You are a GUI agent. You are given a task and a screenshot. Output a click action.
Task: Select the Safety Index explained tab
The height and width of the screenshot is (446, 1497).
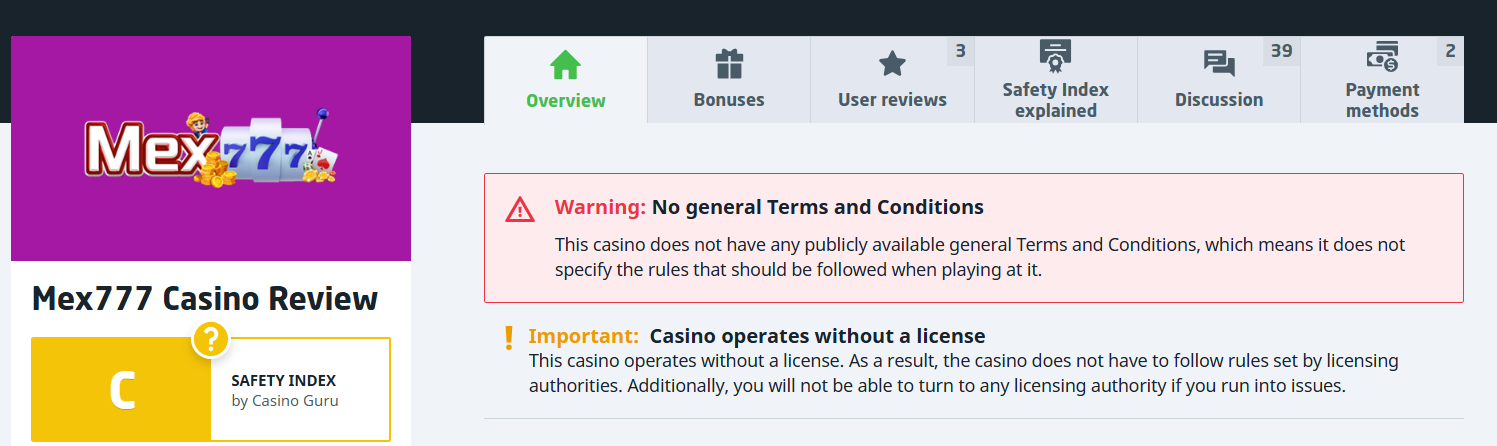(1055, 100)
